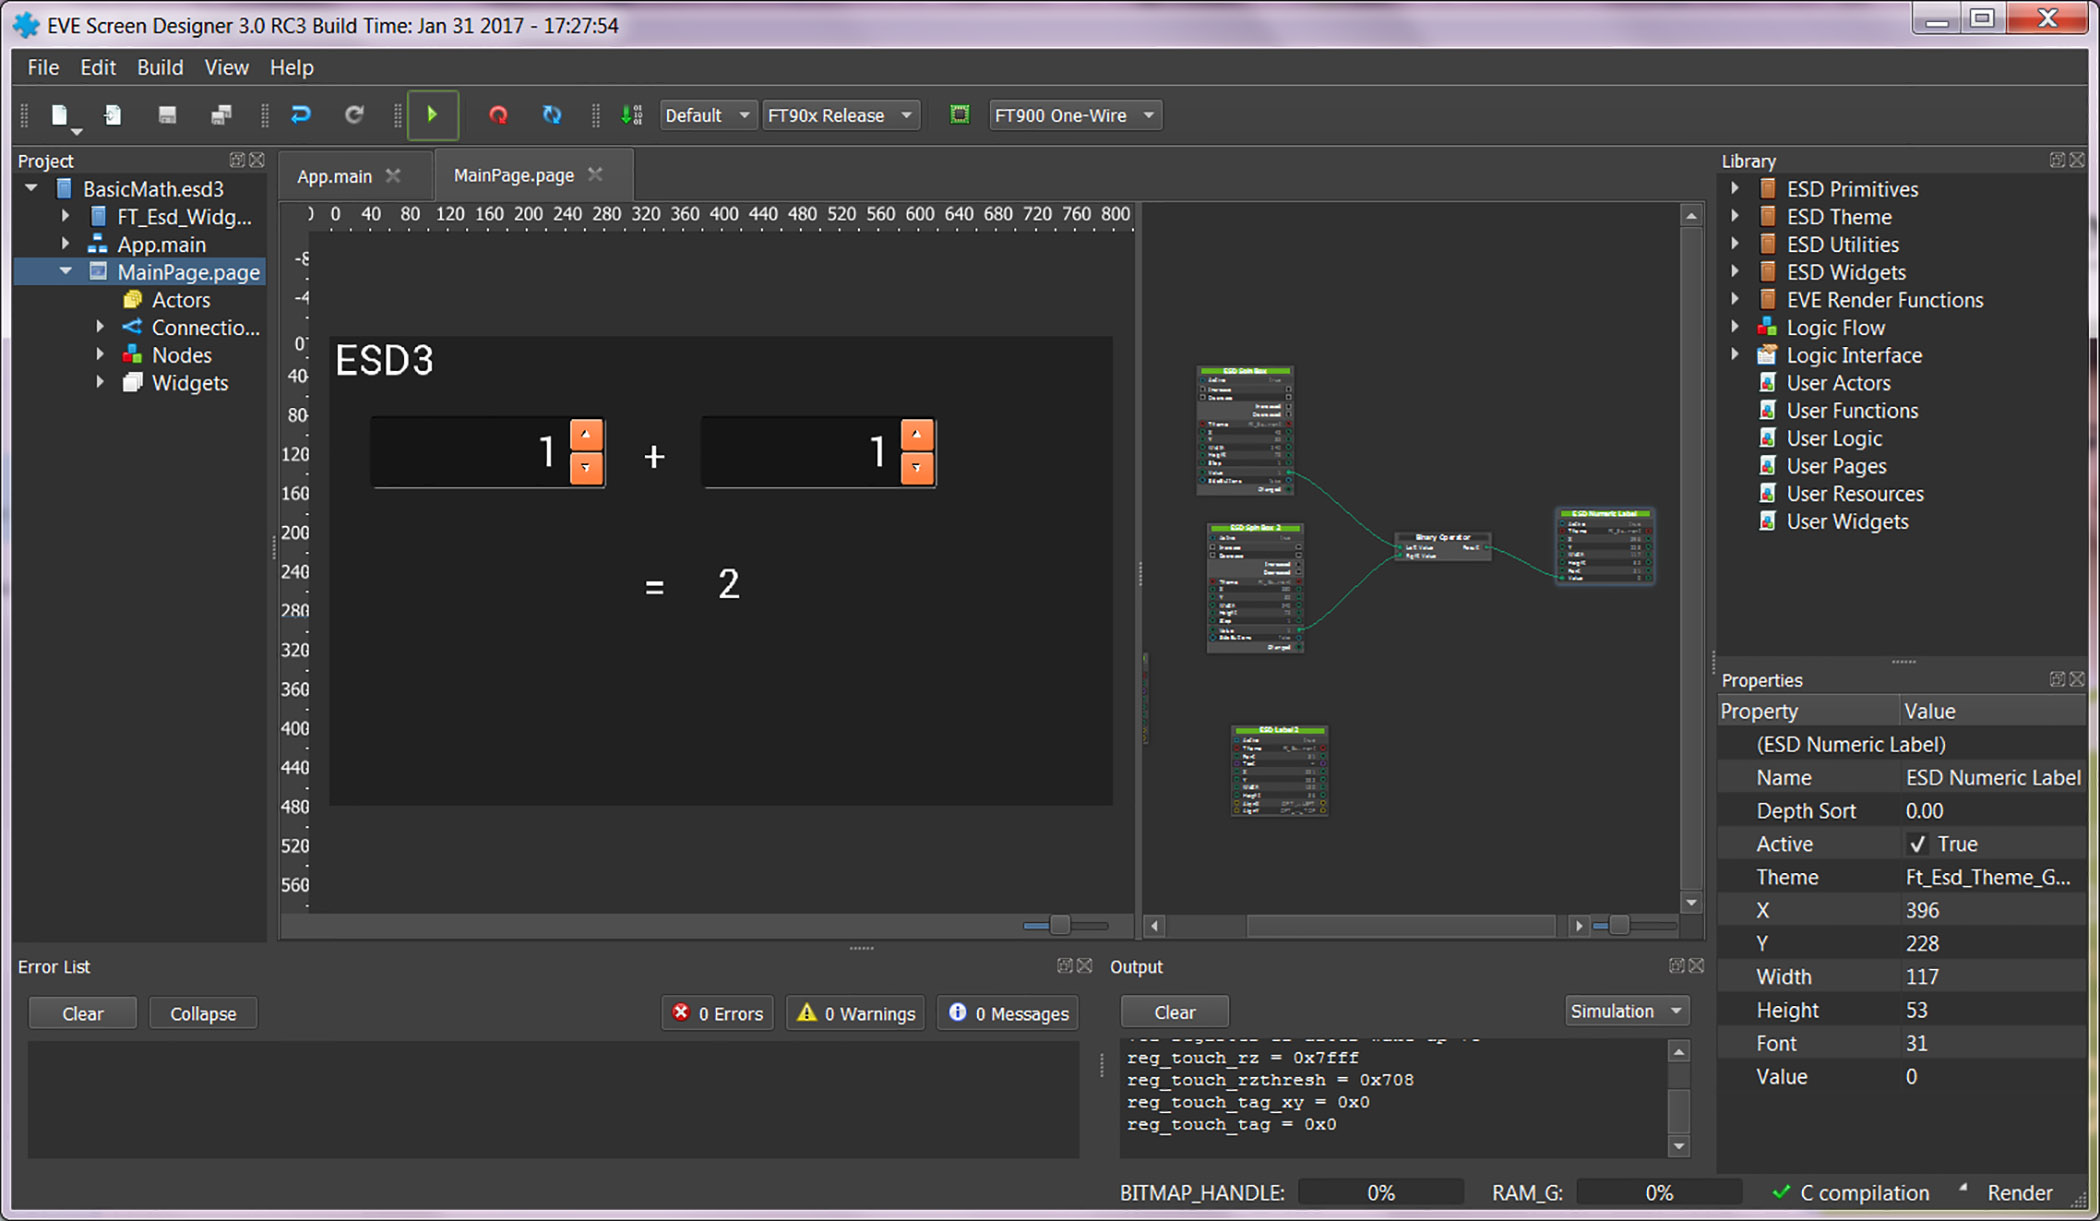Decrement the right spin box value
The image size is (2100, 1221).
[x=917, y=468]
